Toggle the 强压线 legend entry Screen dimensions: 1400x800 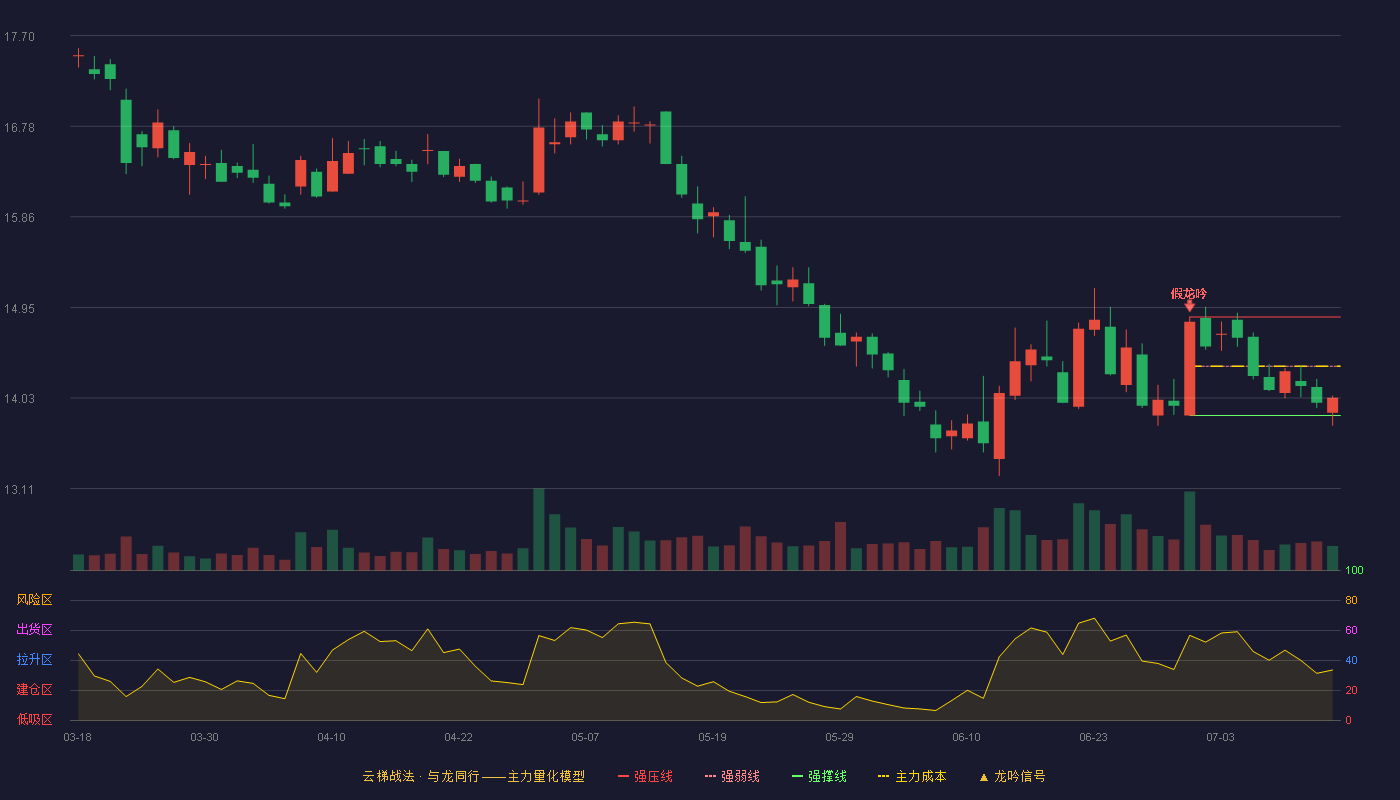click(x=645, y=776)
